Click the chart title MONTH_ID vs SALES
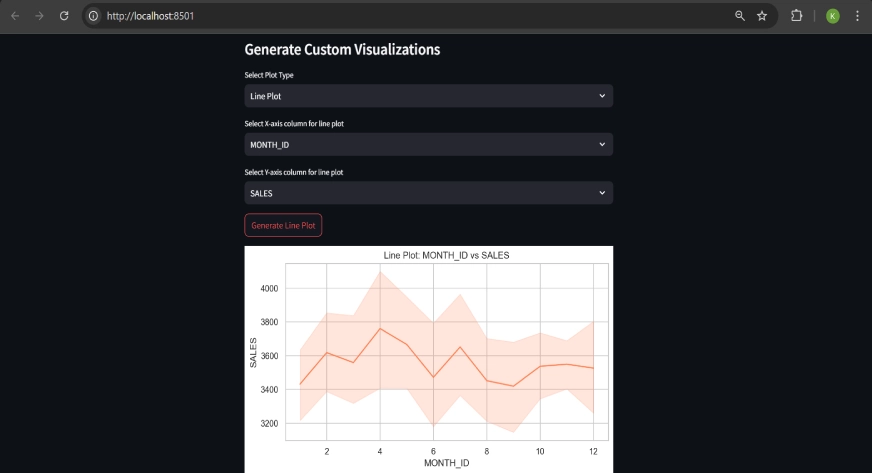 click(446, 256)
